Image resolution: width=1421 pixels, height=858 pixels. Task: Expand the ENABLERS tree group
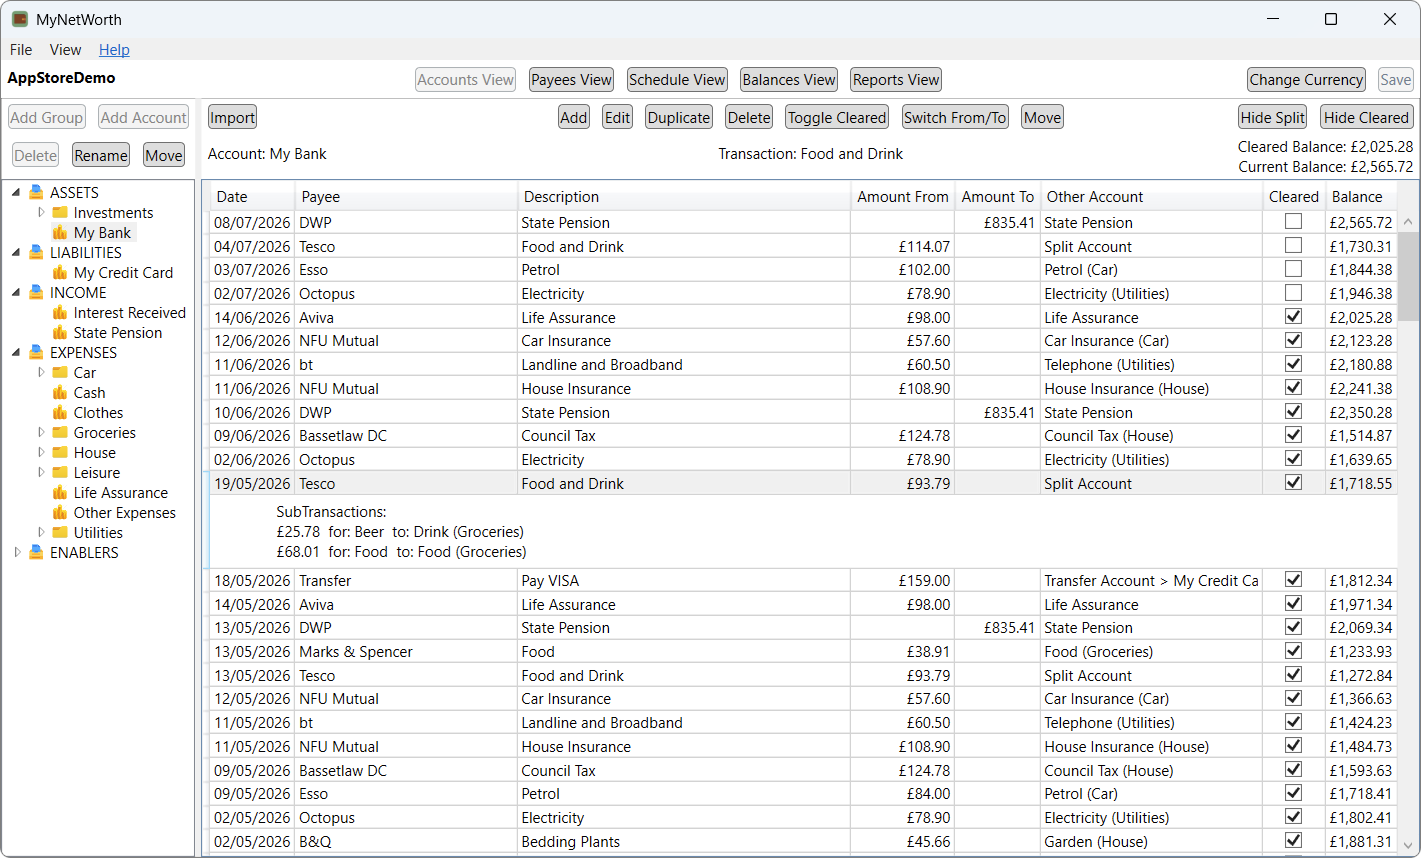coord(16,552)
